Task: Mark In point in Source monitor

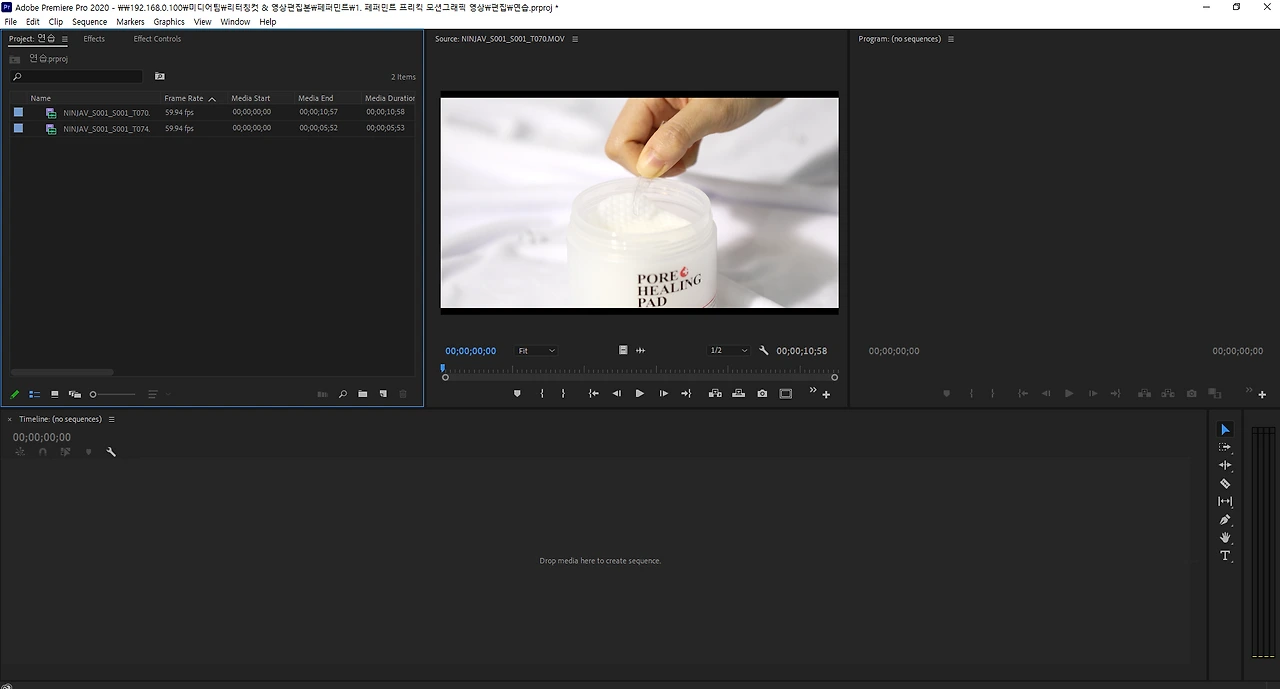Action: 542,394
